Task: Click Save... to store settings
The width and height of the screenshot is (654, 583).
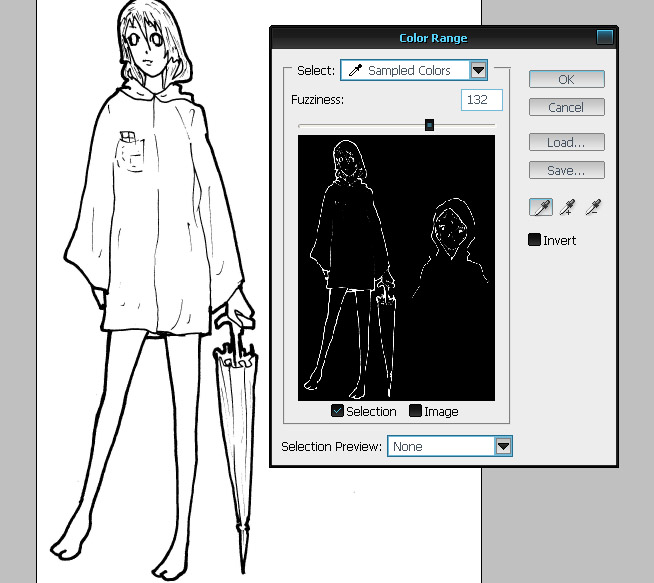Action: [x=566, y=170]
